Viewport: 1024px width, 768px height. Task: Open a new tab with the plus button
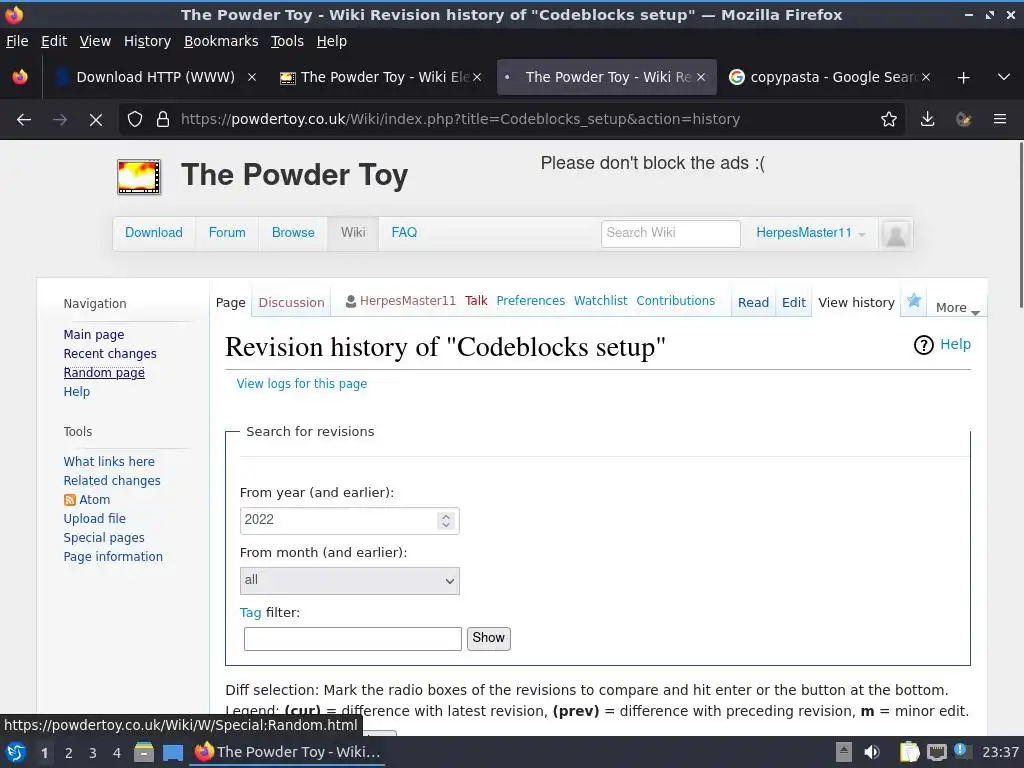[x=963, y=78]
